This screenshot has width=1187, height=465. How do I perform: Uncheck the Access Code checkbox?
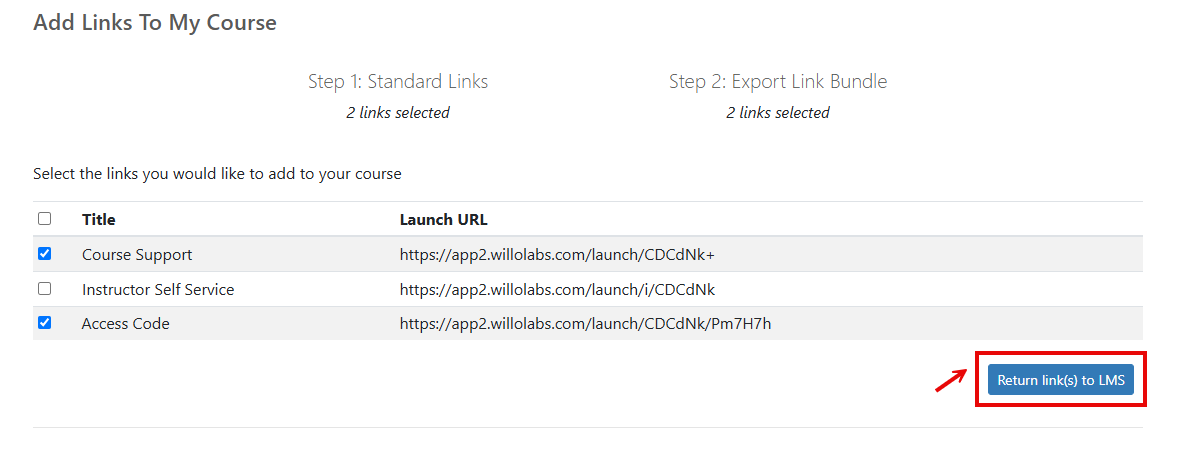pyautogui.click(x=45, y=323)
